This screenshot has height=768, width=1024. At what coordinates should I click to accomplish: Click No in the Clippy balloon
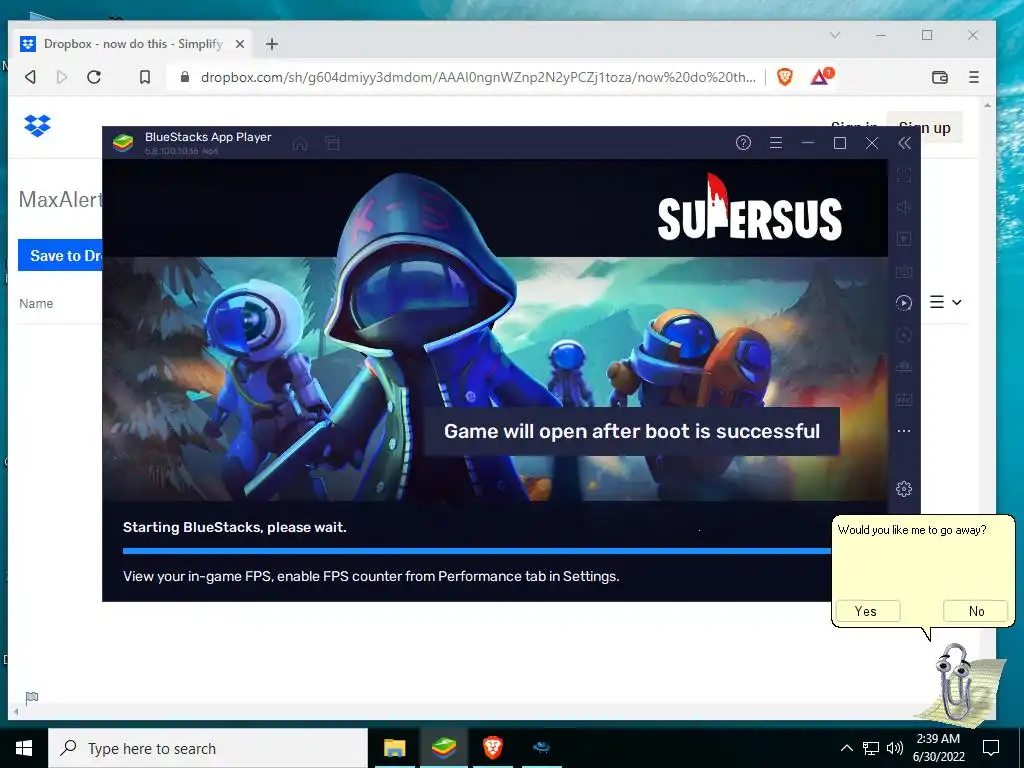(x=976, y=611)
